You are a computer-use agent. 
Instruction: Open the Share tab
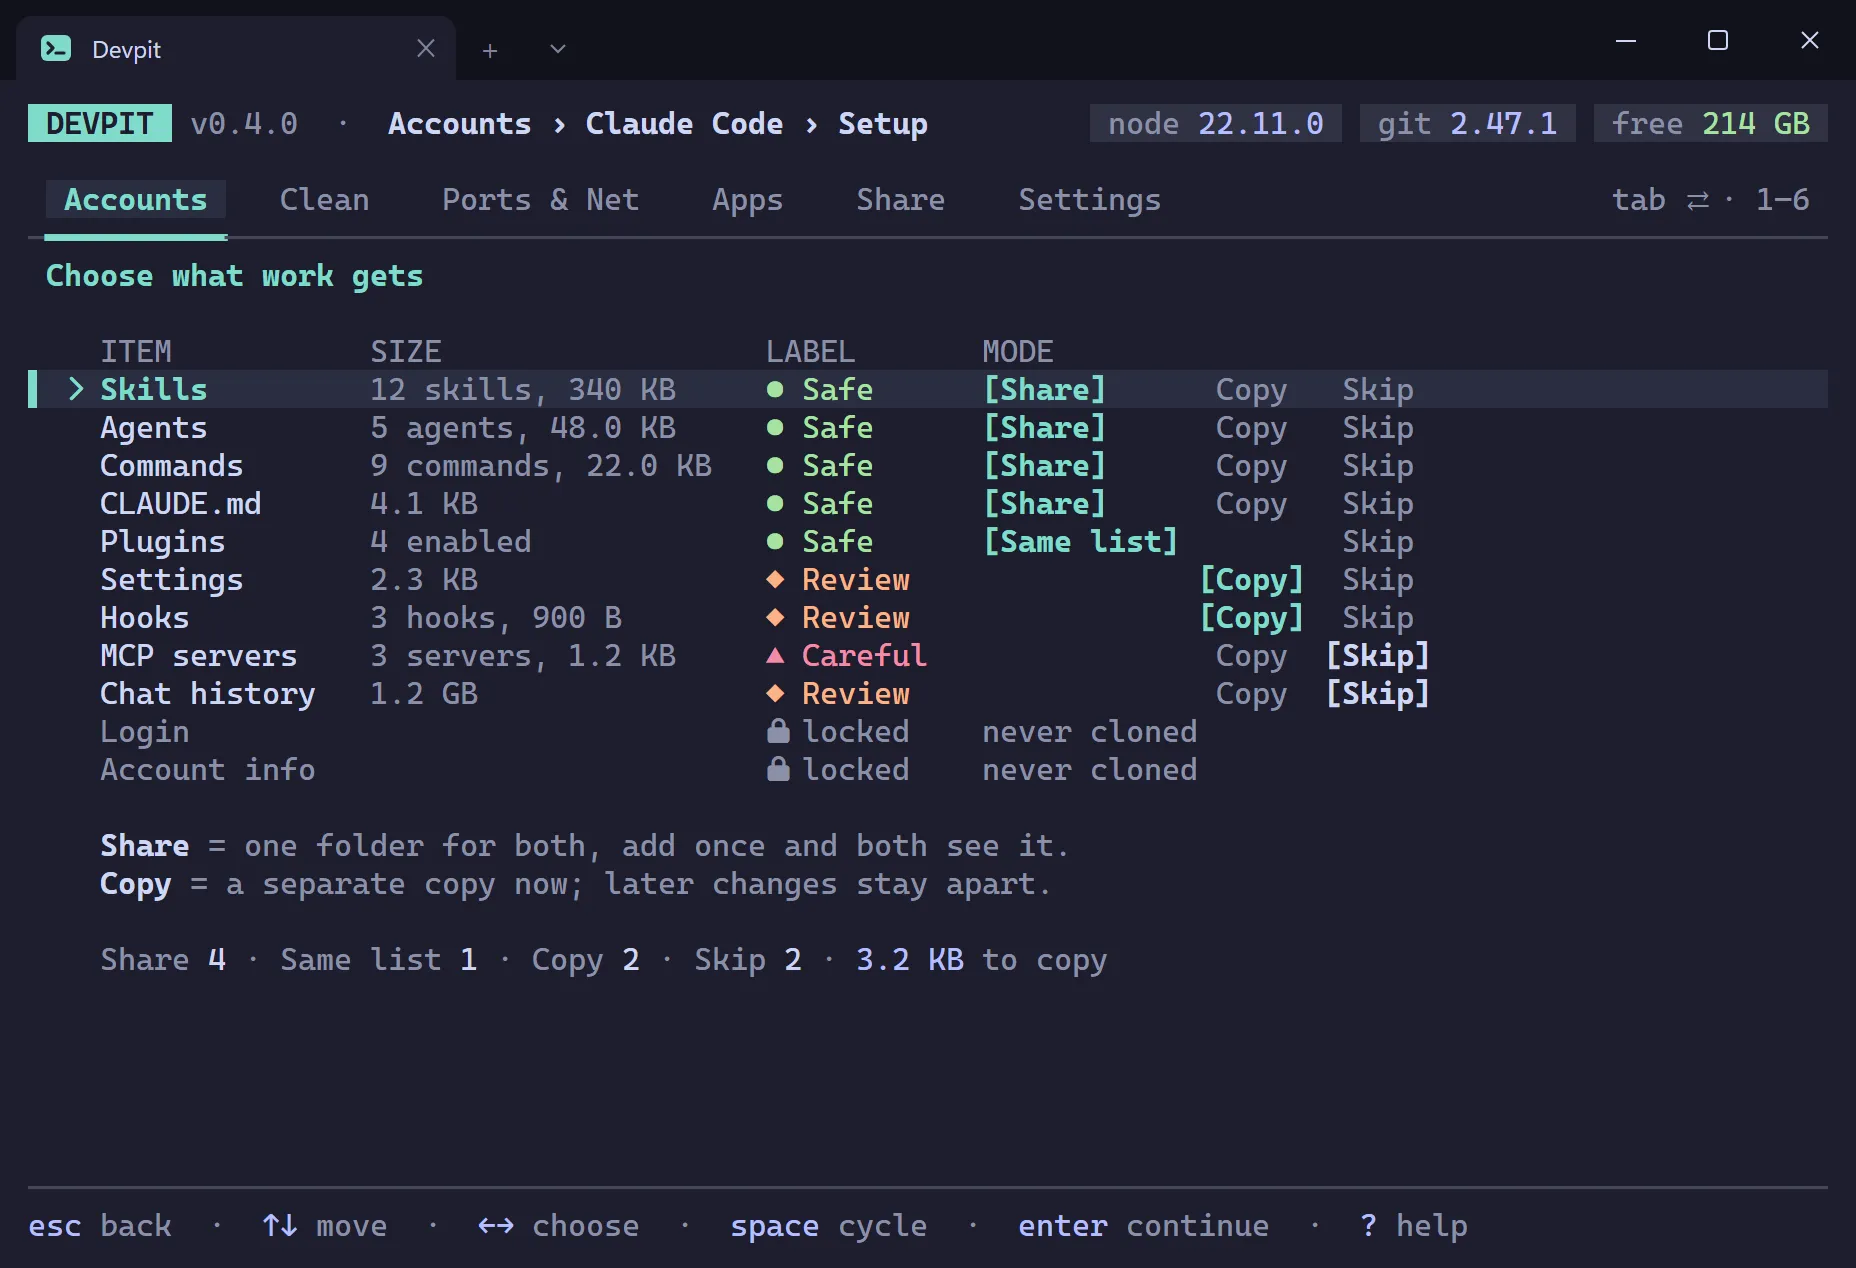[x=900, y=200]
